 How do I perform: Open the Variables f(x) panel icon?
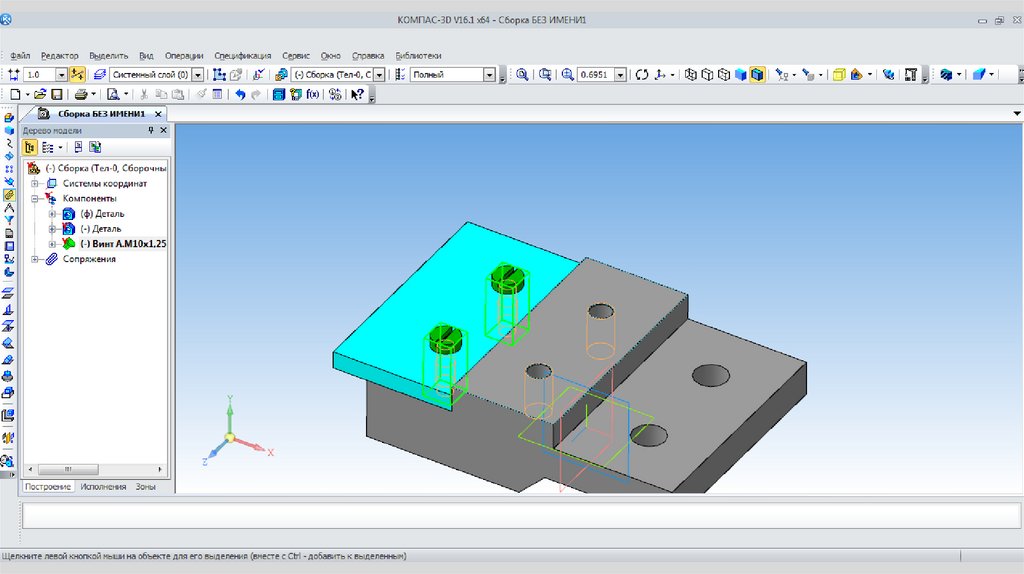(312, 94)
